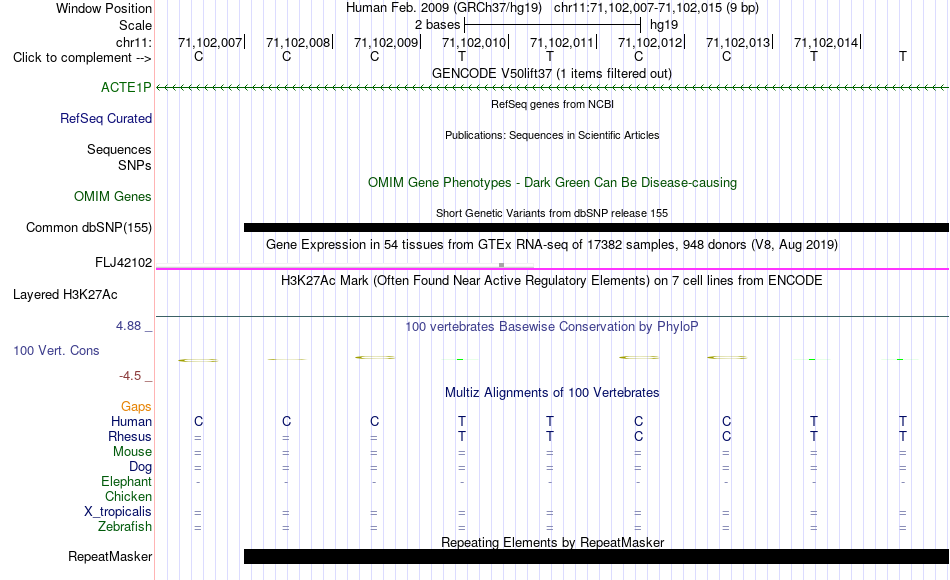Click '100 vertebrates Basewise Conservation by PhyloP' title
Image resolution: width=950 pixels, height=580 pixels.
552,327
